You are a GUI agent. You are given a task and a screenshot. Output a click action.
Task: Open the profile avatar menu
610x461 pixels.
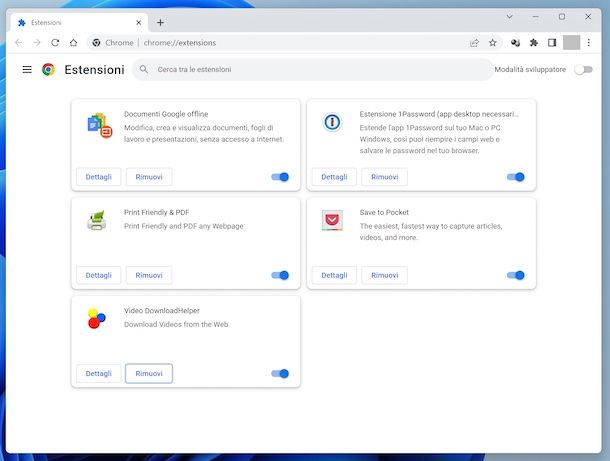point(571,43)
